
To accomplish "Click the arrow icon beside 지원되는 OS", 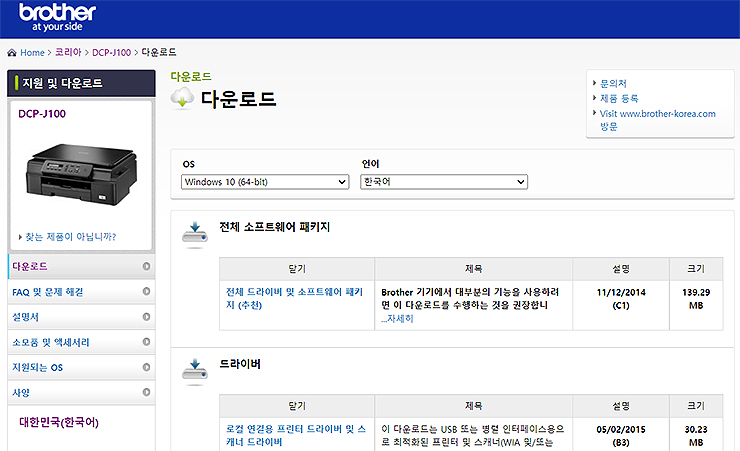I will [x=146, y=367].
